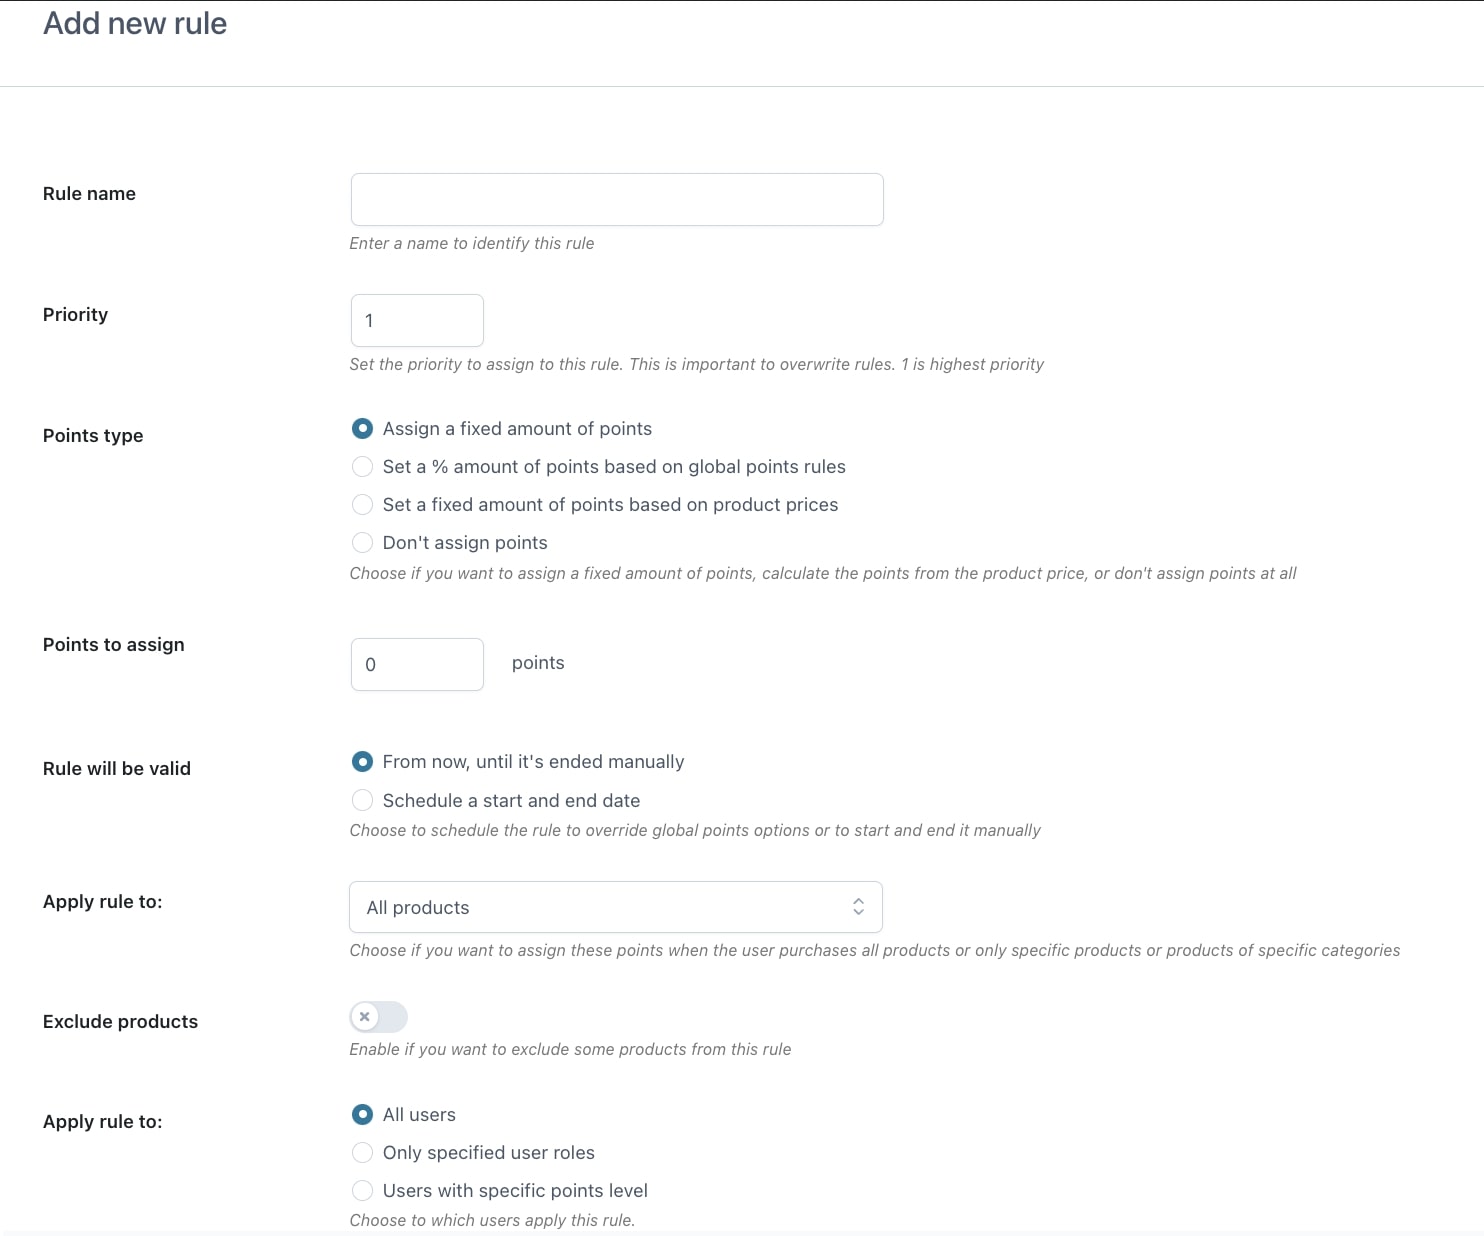
Task: Focus the Priority number field
Action: [x=417, y=320]
